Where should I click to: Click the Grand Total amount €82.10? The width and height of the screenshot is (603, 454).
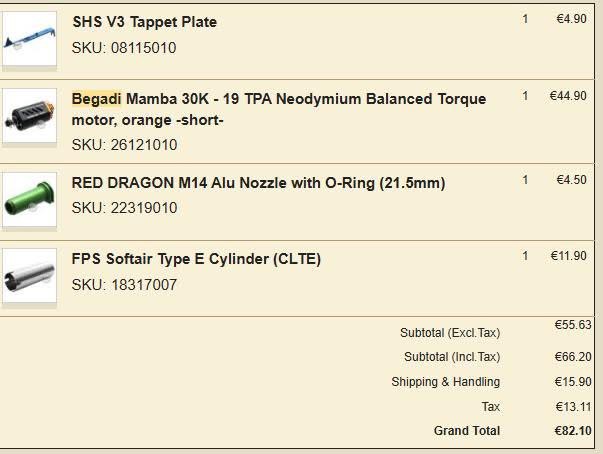571,431
